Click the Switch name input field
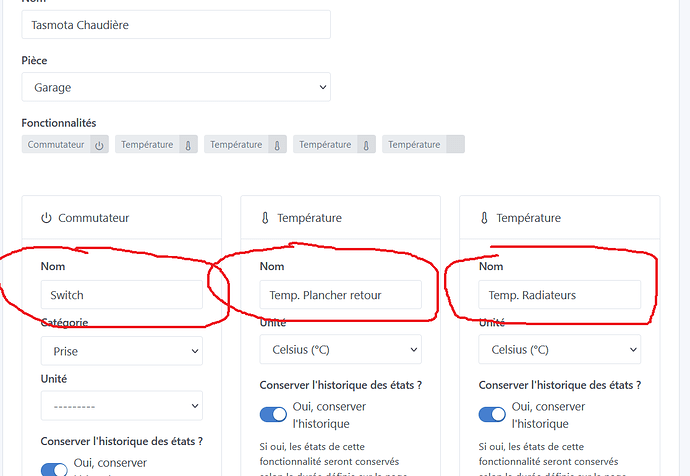 click(121, 295)
